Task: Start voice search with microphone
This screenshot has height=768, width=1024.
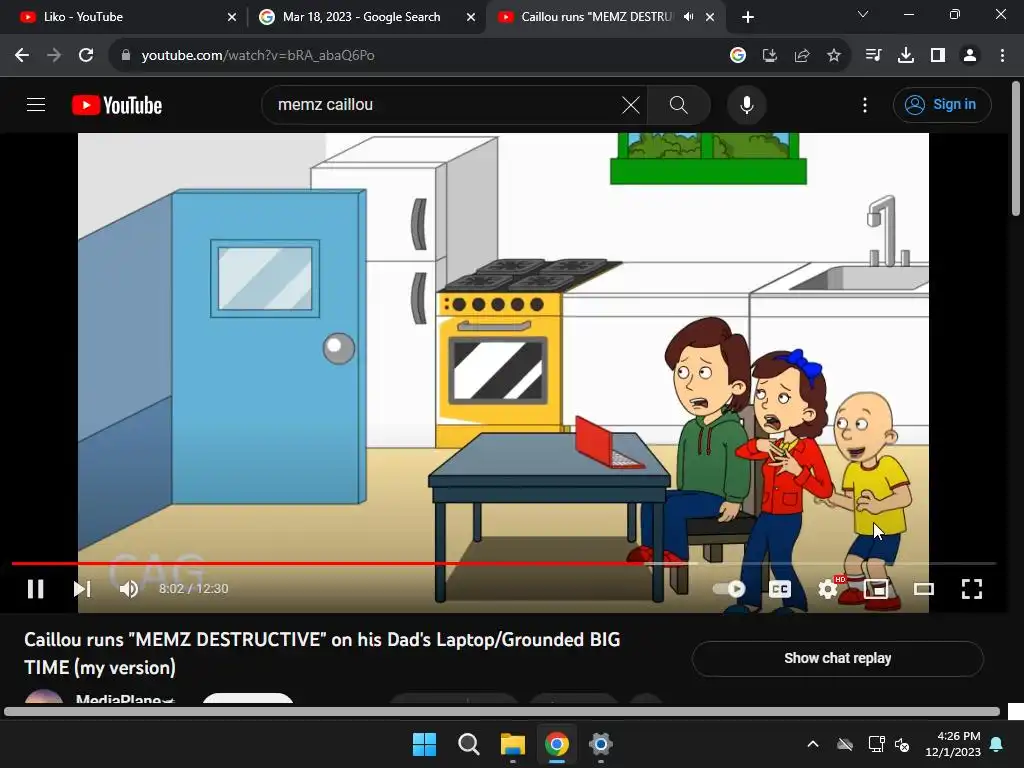Action: coord(746,104)
